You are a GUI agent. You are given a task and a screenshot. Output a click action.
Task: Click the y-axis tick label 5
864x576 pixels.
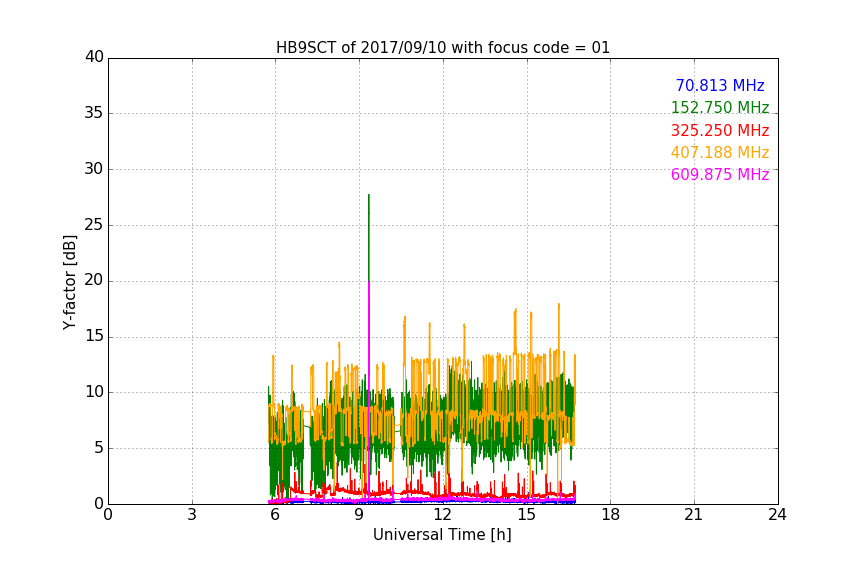click(x=99, y=448)
